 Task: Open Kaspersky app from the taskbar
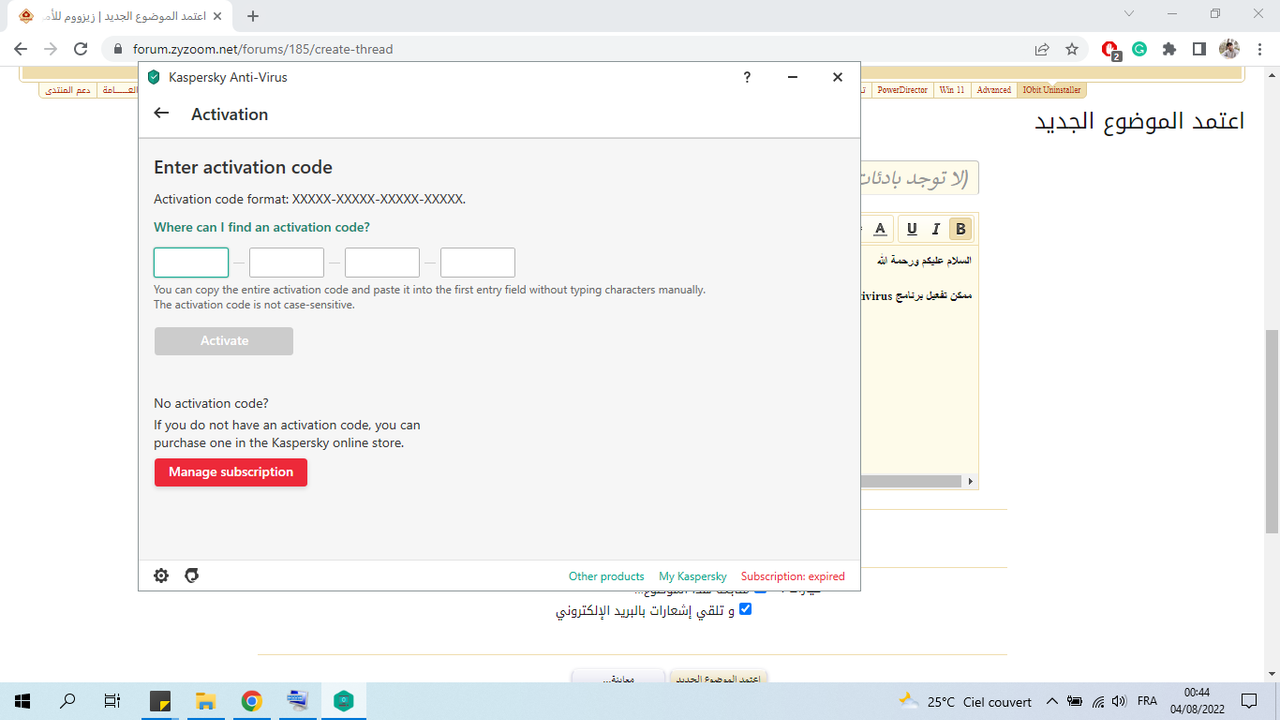(x=344, y=701)
